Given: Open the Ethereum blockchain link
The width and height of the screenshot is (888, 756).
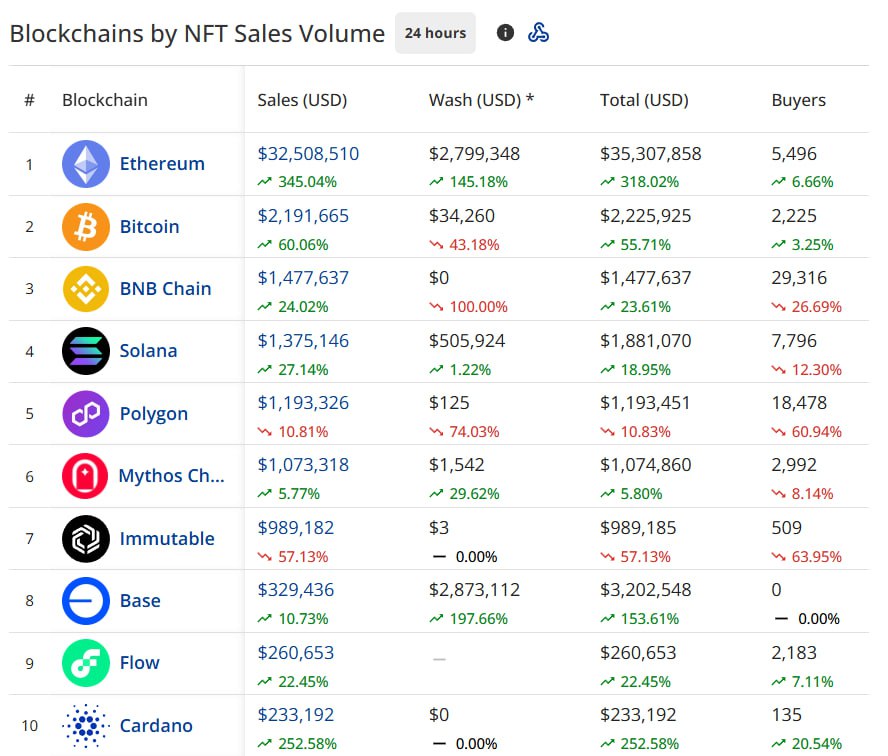Looking at the screenshot, I should 162,164.
